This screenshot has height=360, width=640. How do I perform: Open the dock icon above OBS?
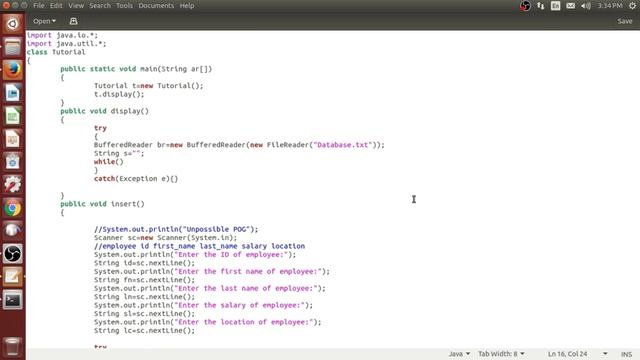pos(13,231)
